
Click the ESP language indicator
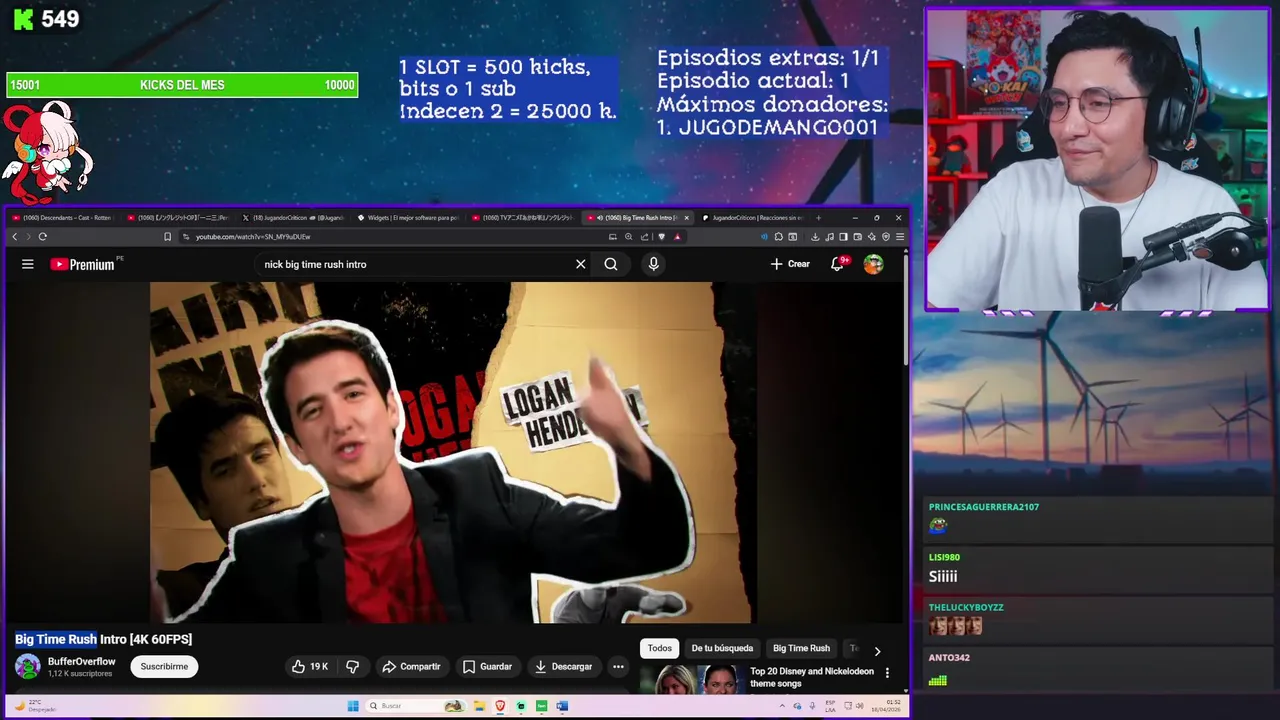pyautogui.click(x=830, y=706)
